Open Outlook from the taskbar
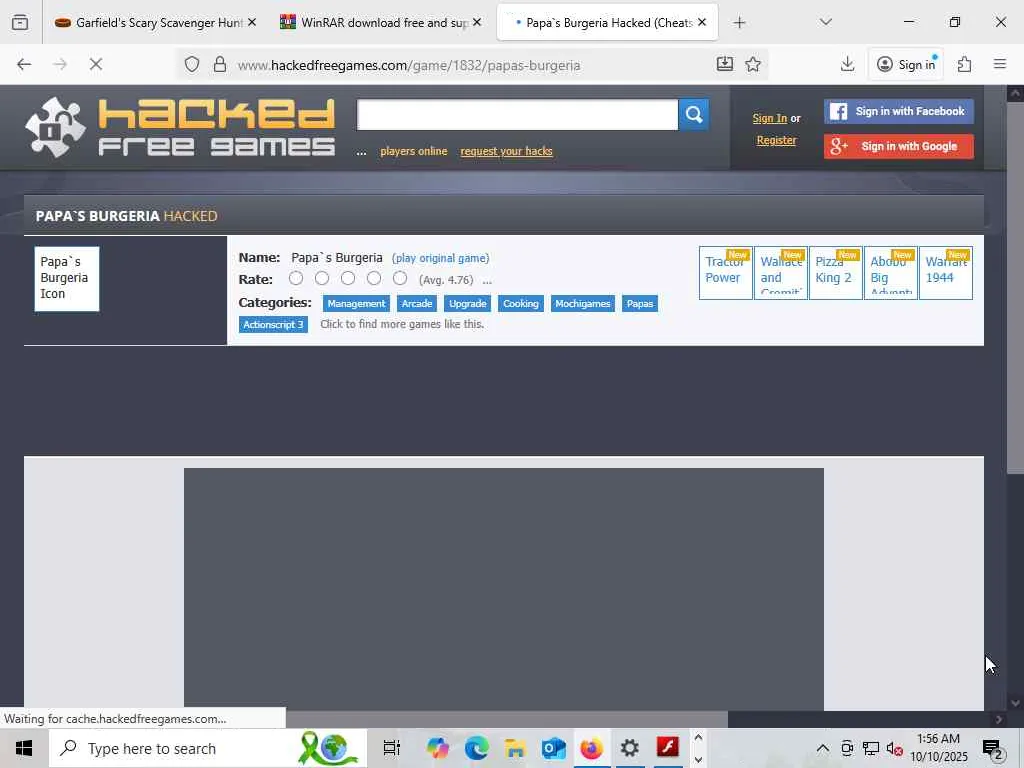1024x768 pixels. point(553,748)
